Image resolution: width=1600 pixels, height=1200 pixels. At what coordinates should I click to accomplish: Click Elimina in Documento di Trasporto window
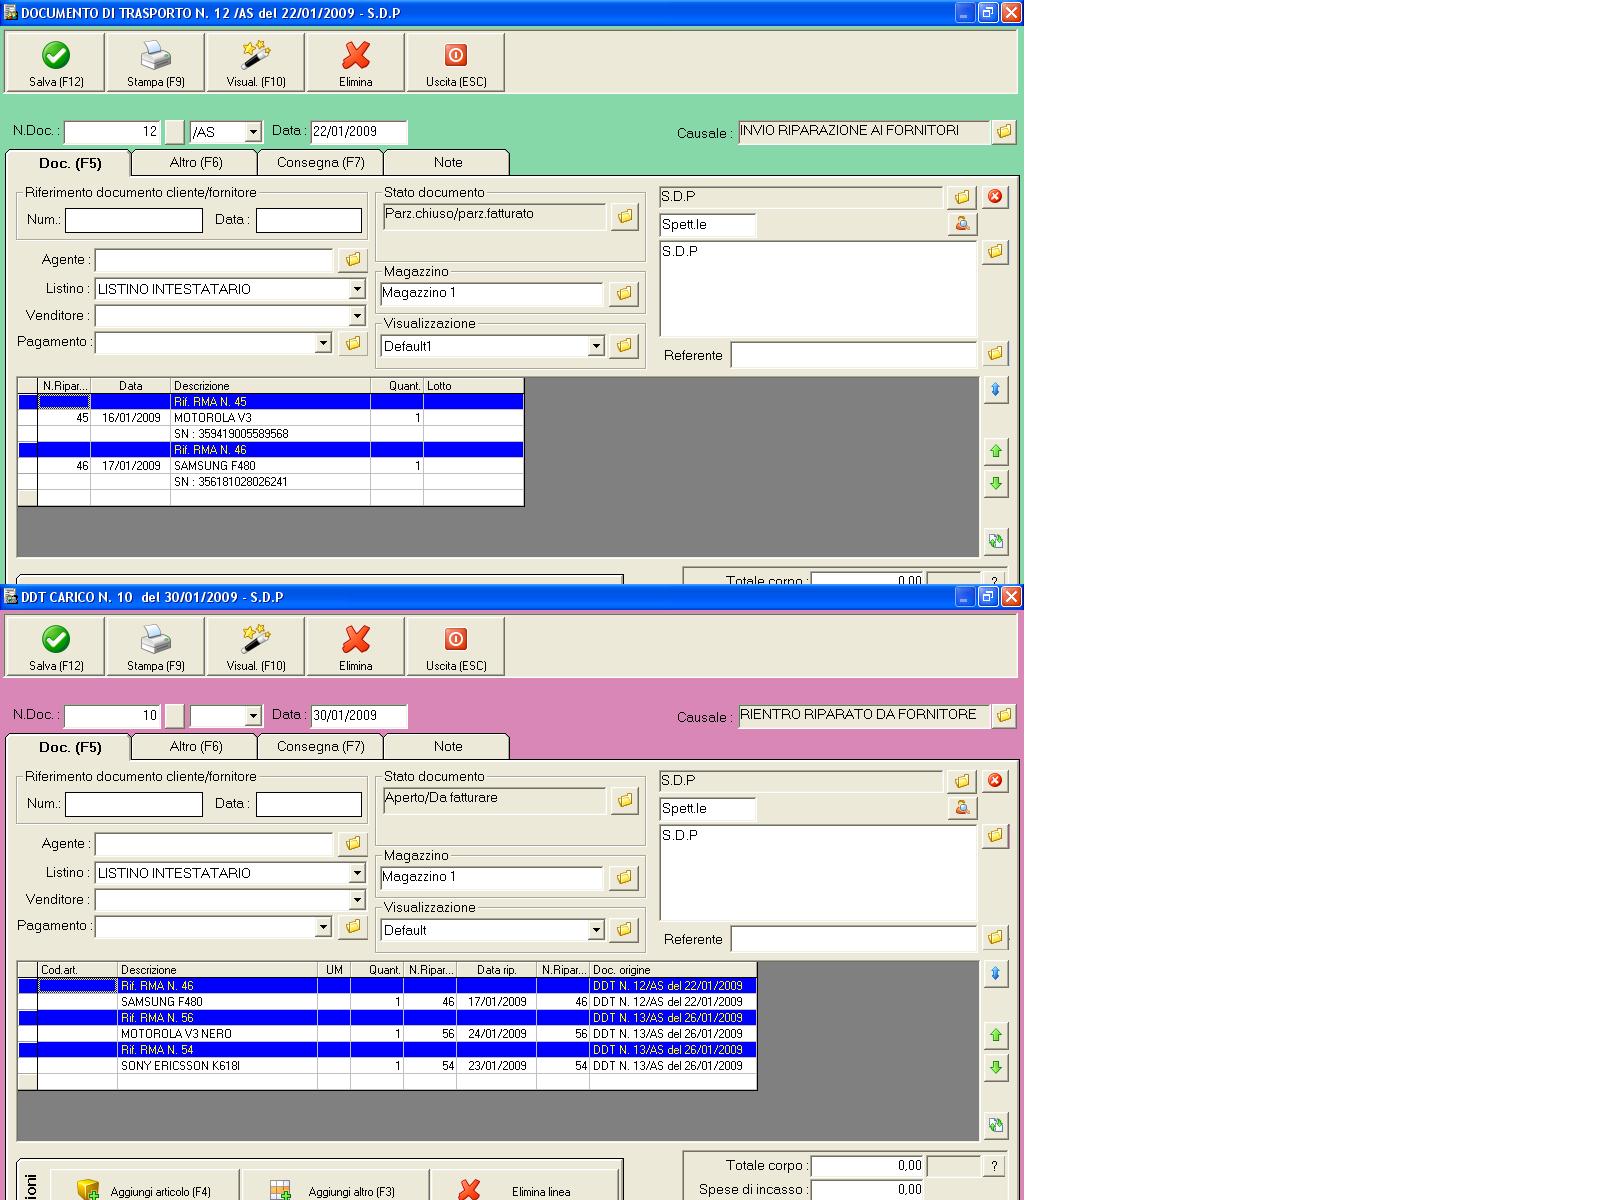356,62
